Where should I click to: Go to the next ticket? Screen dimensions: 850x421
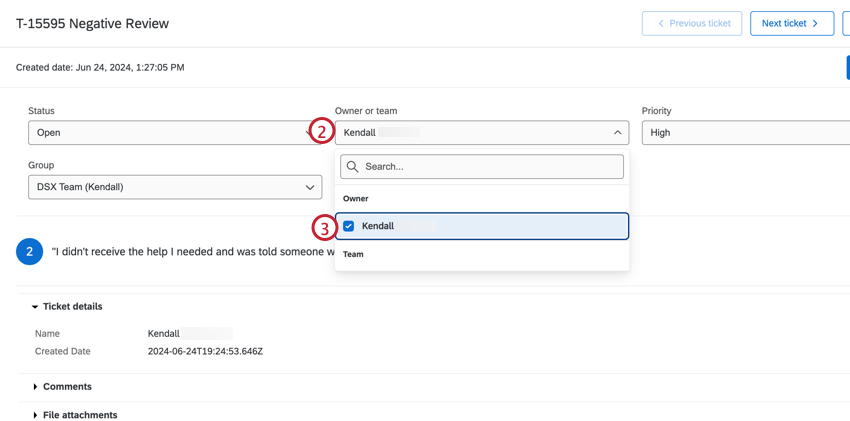tap(791, 23)
